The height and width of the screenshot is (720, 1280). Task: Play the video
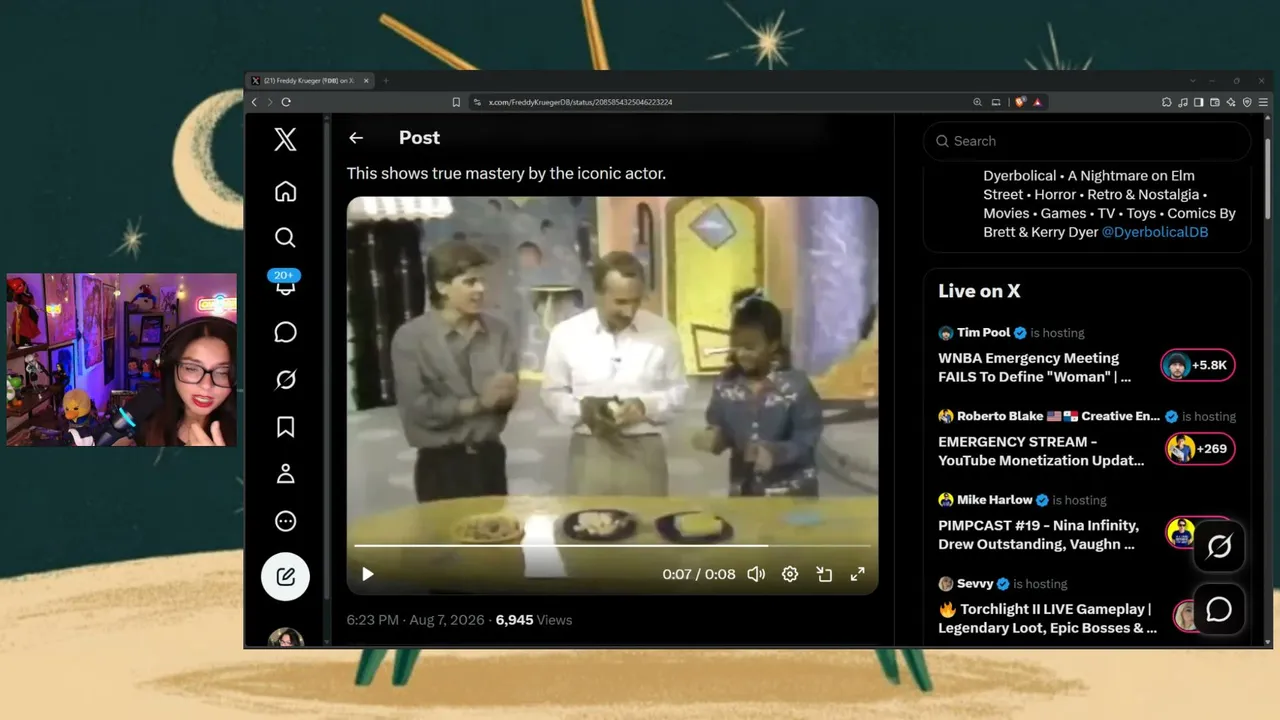coord(367,574)
